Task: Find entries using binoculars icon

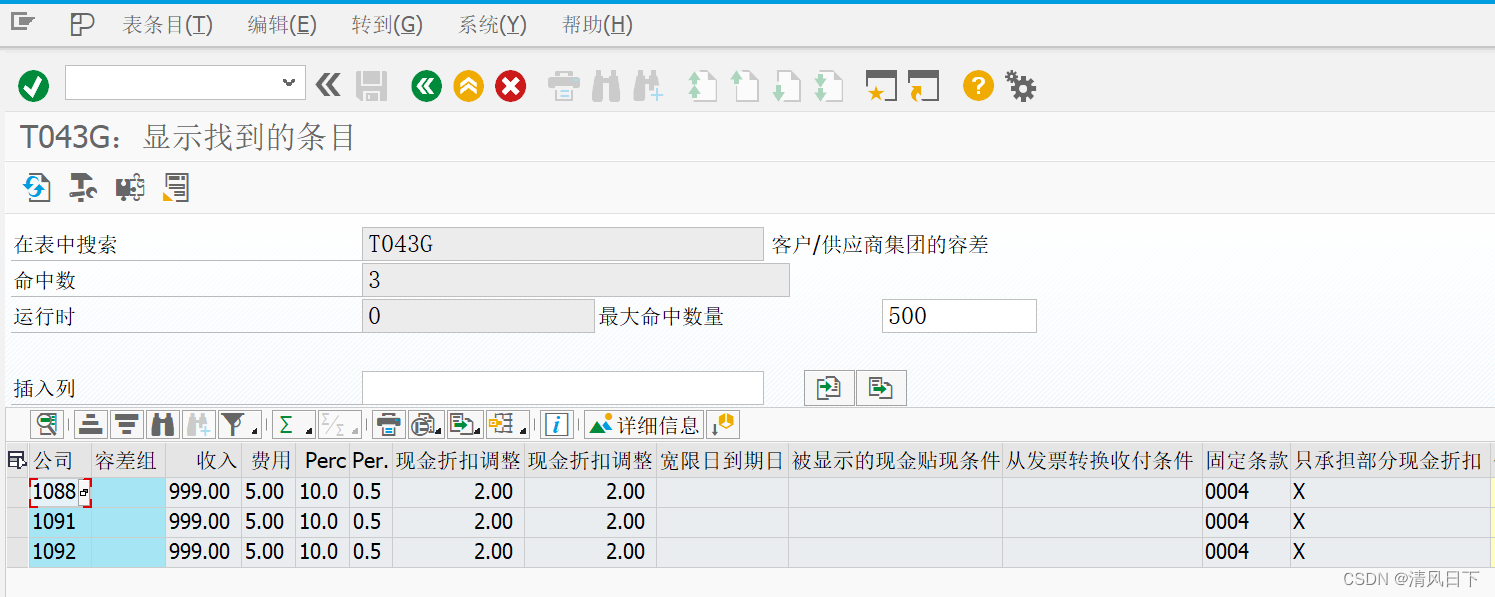Action: tap(162, 424)
